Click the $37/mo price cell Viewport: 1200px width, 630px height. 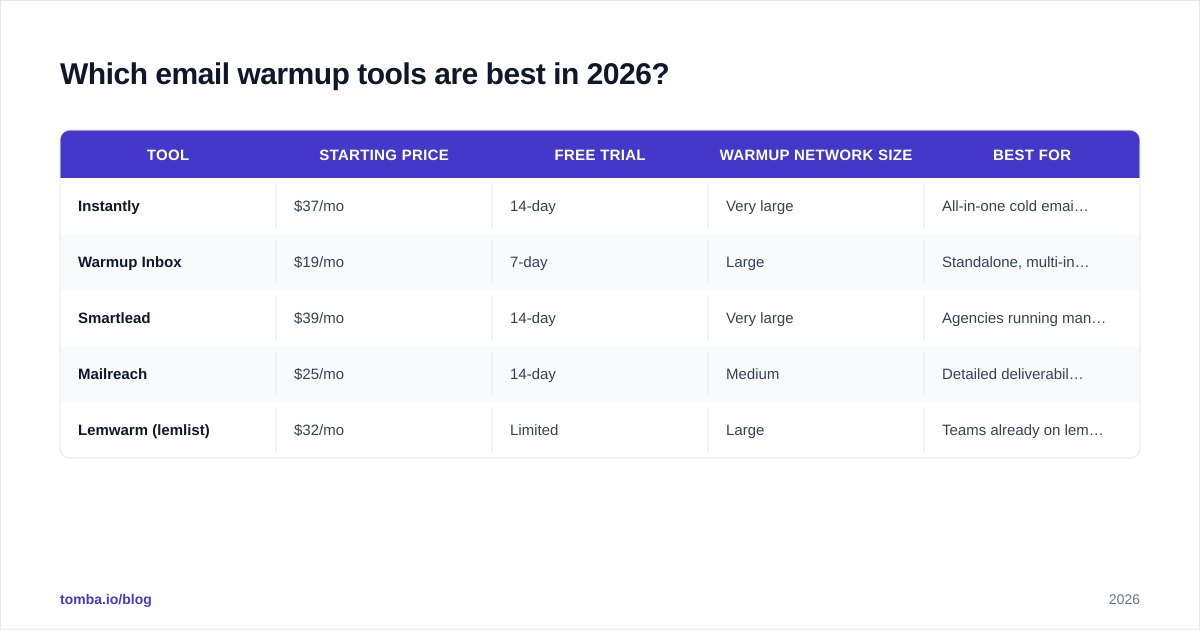click(384, 206)
